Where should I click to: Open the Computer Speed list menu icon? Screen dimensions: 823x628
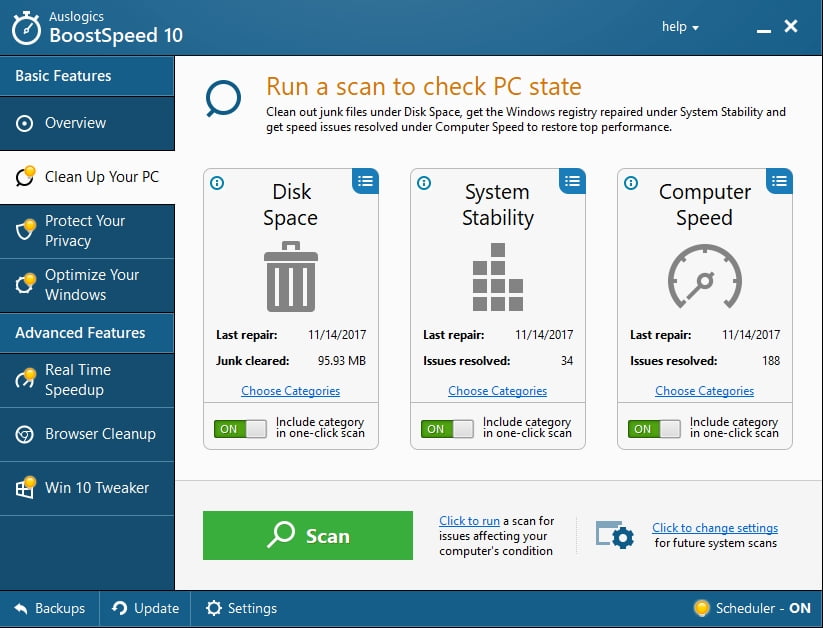coord(779,181)
